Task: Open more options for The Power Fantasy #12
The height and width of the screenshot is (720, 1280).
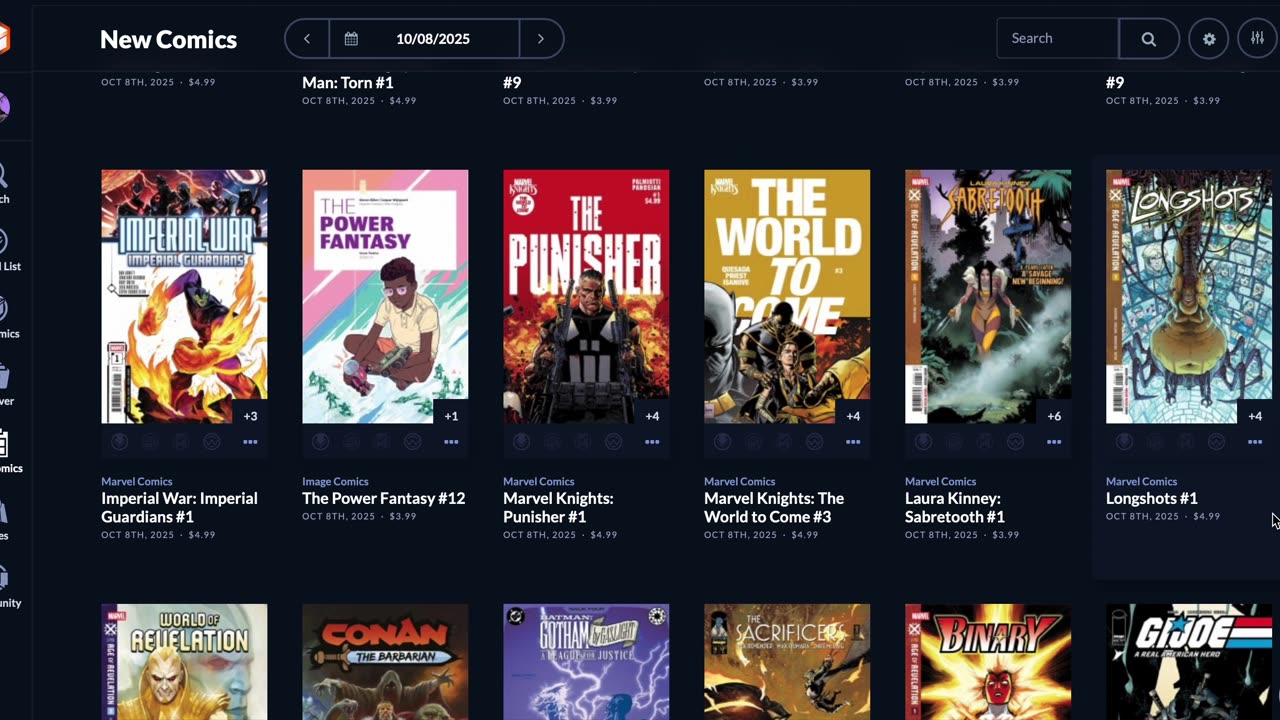Action: click(451, 442)
